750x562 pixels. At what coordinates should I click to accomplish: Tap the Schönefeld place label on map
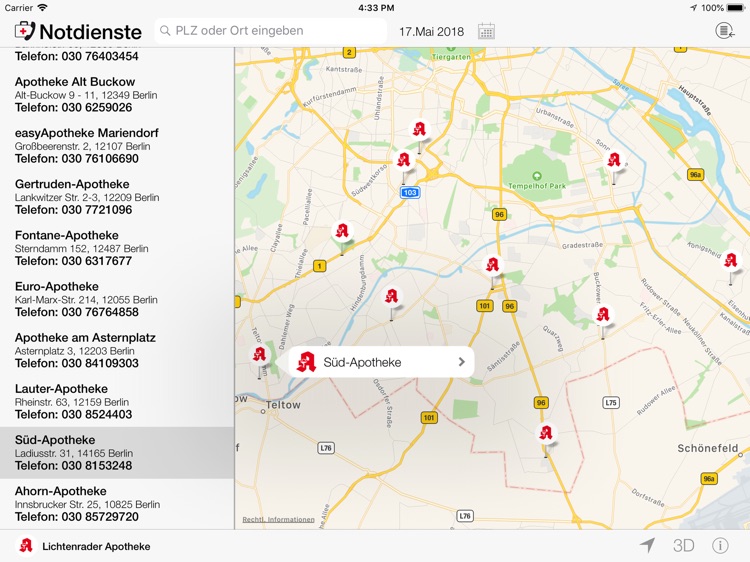pyautogui.click(x=708, y=448)
